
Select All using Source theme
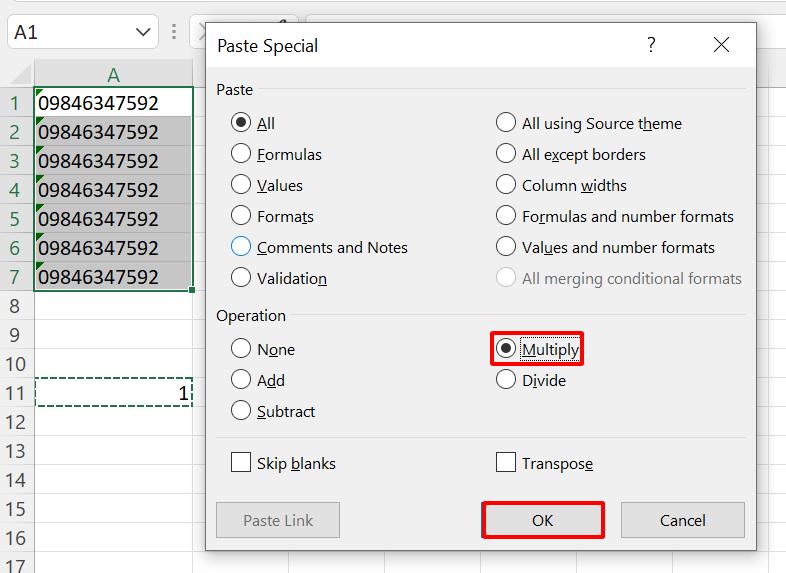point(506,123)
